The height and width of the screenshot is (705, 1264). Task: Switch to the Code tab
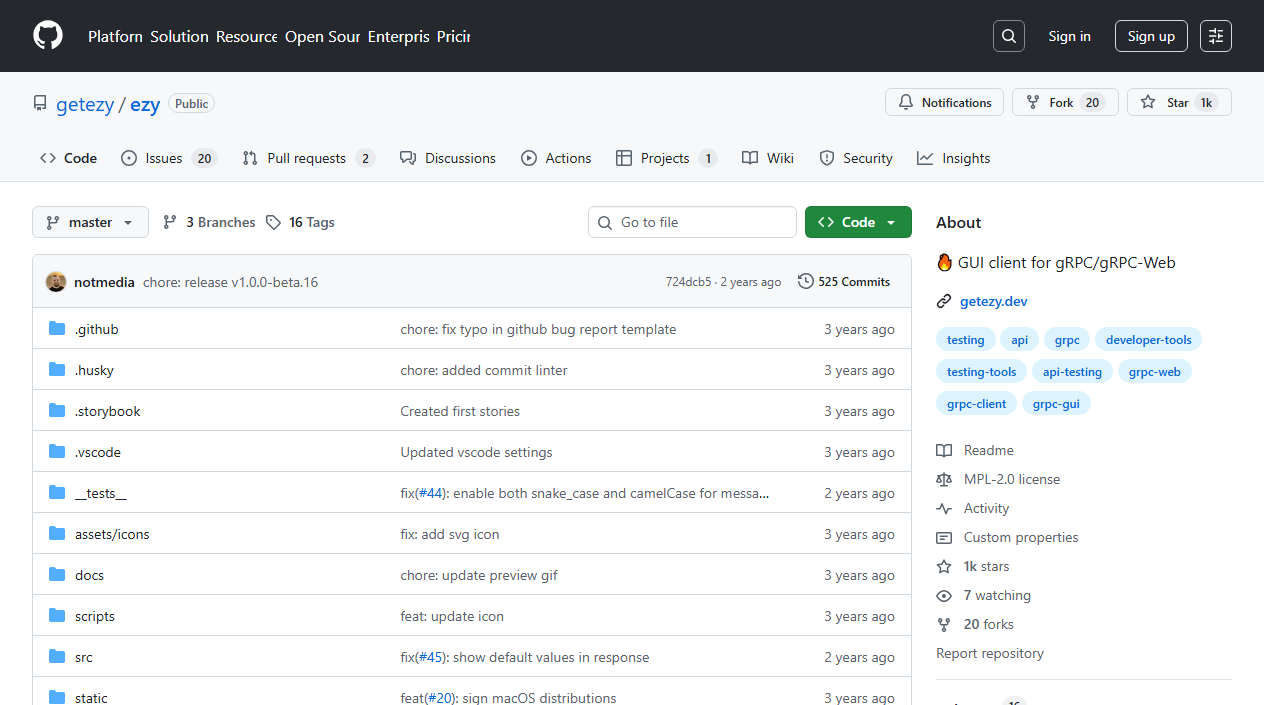[69, 158]
